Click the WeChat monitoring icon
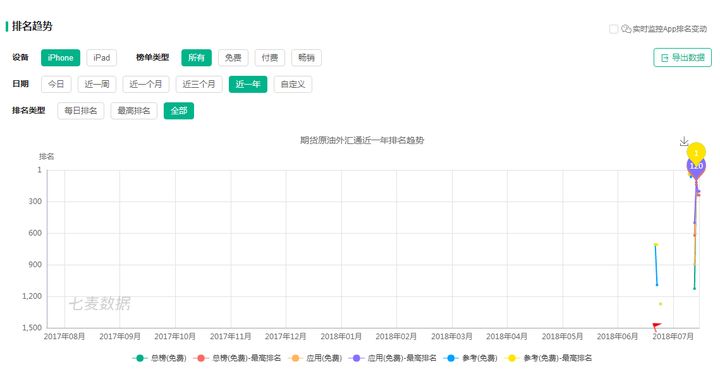The width and height of the screenshot is (720, 379). (x=626, y=29)
